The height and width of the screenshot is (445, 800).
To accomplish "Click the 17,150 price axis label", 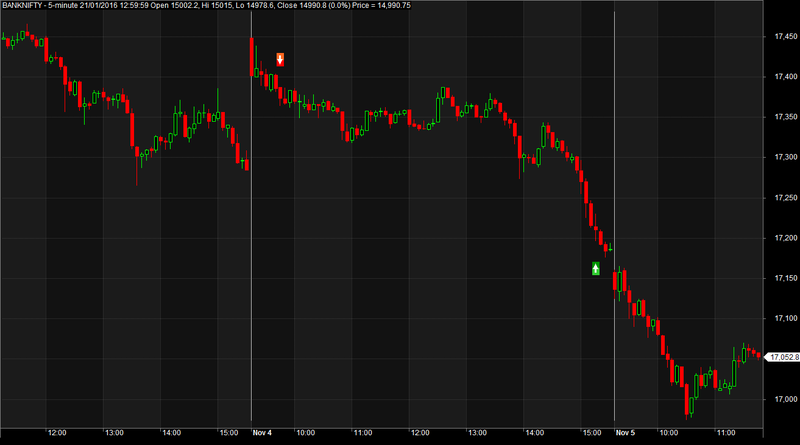I will point(786,278).
